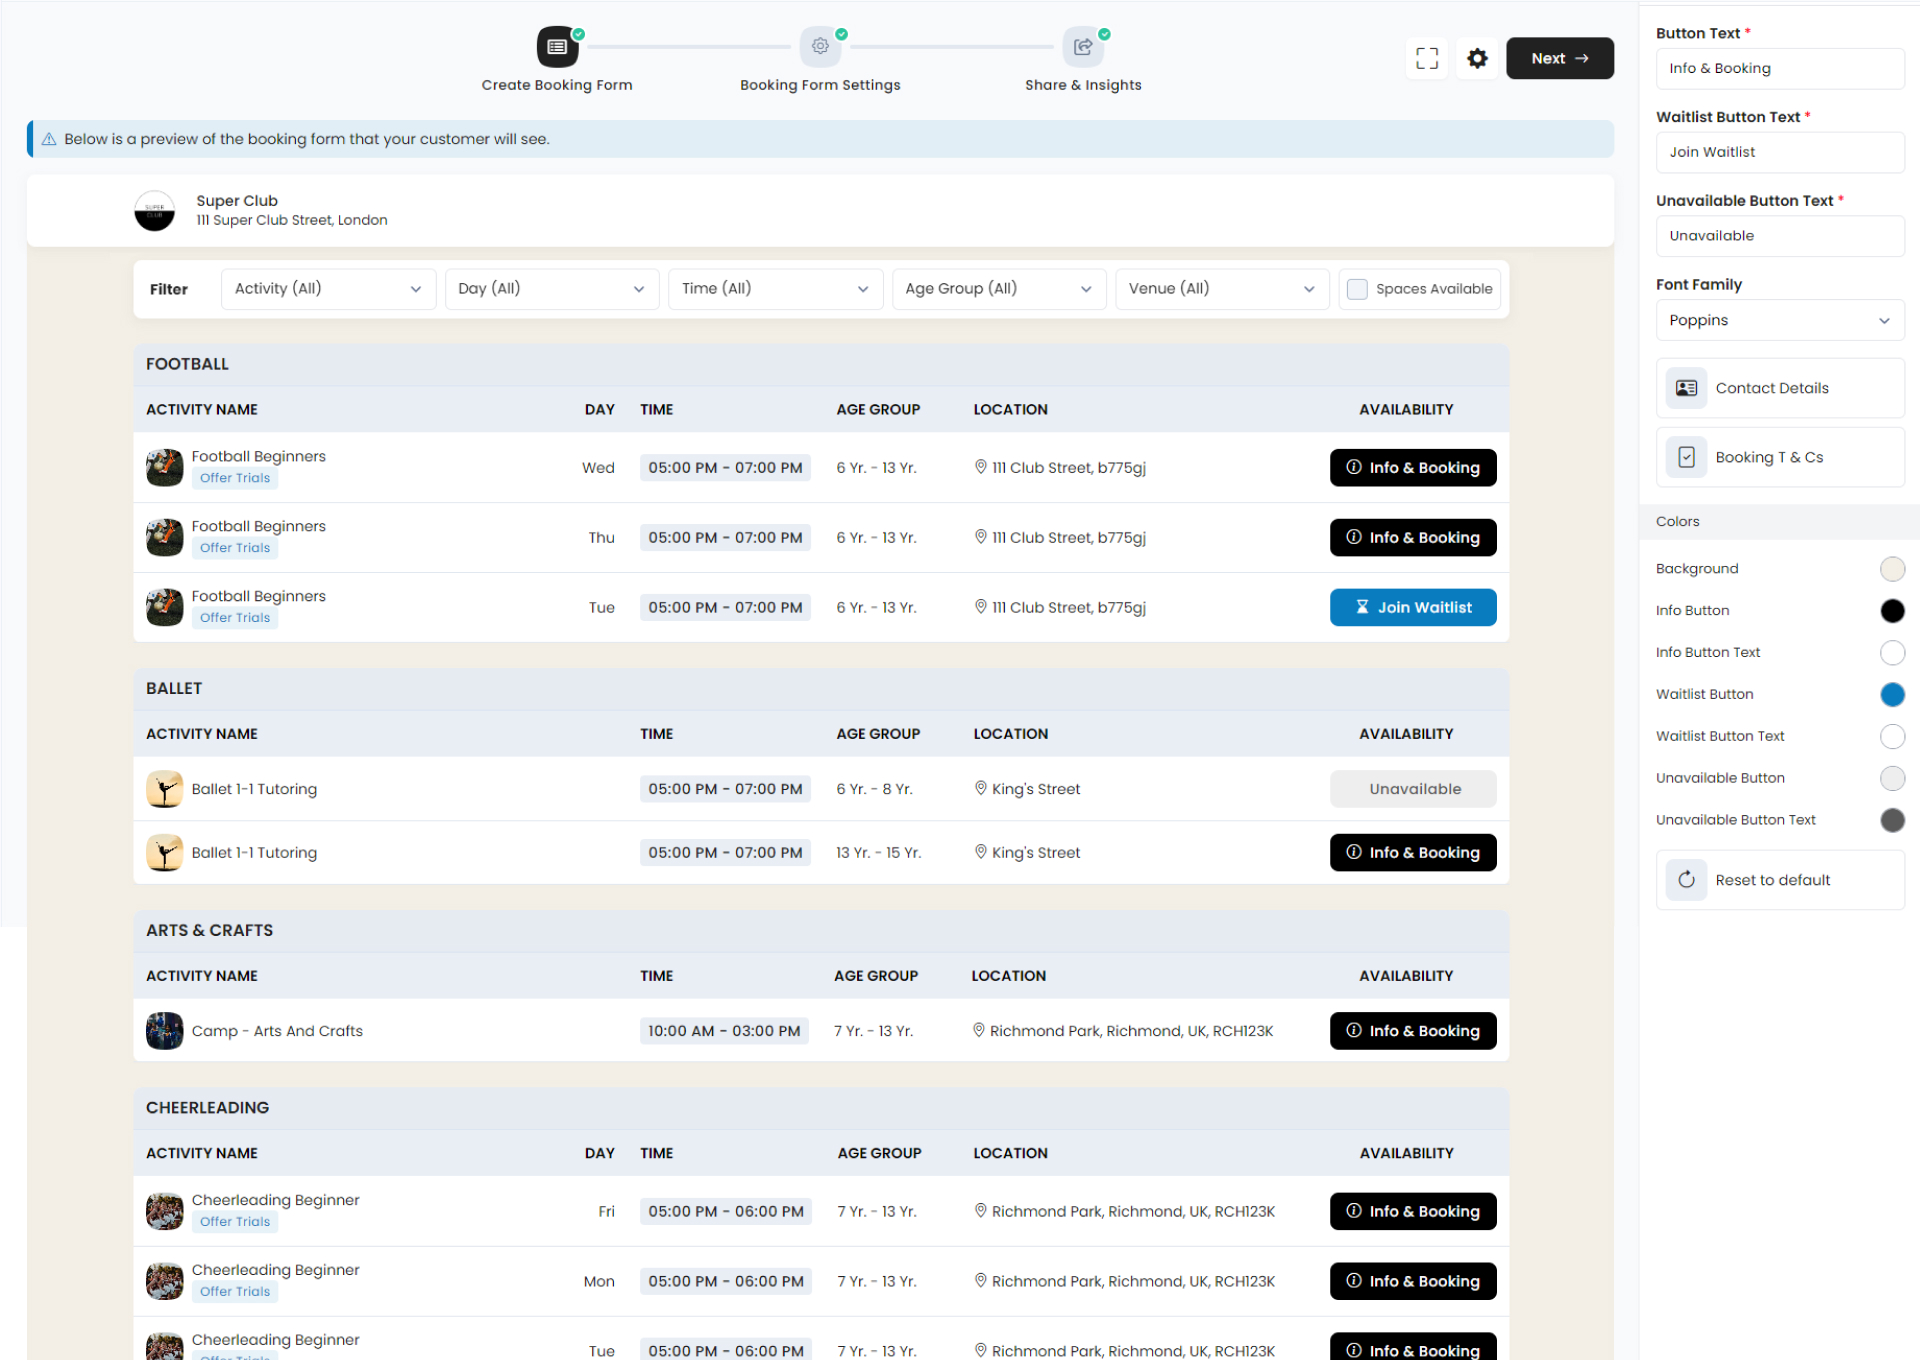The height and width of the screenshot is (1360, 1920).
Task: Click the Reset to default icon
Action: [1686, 880]
